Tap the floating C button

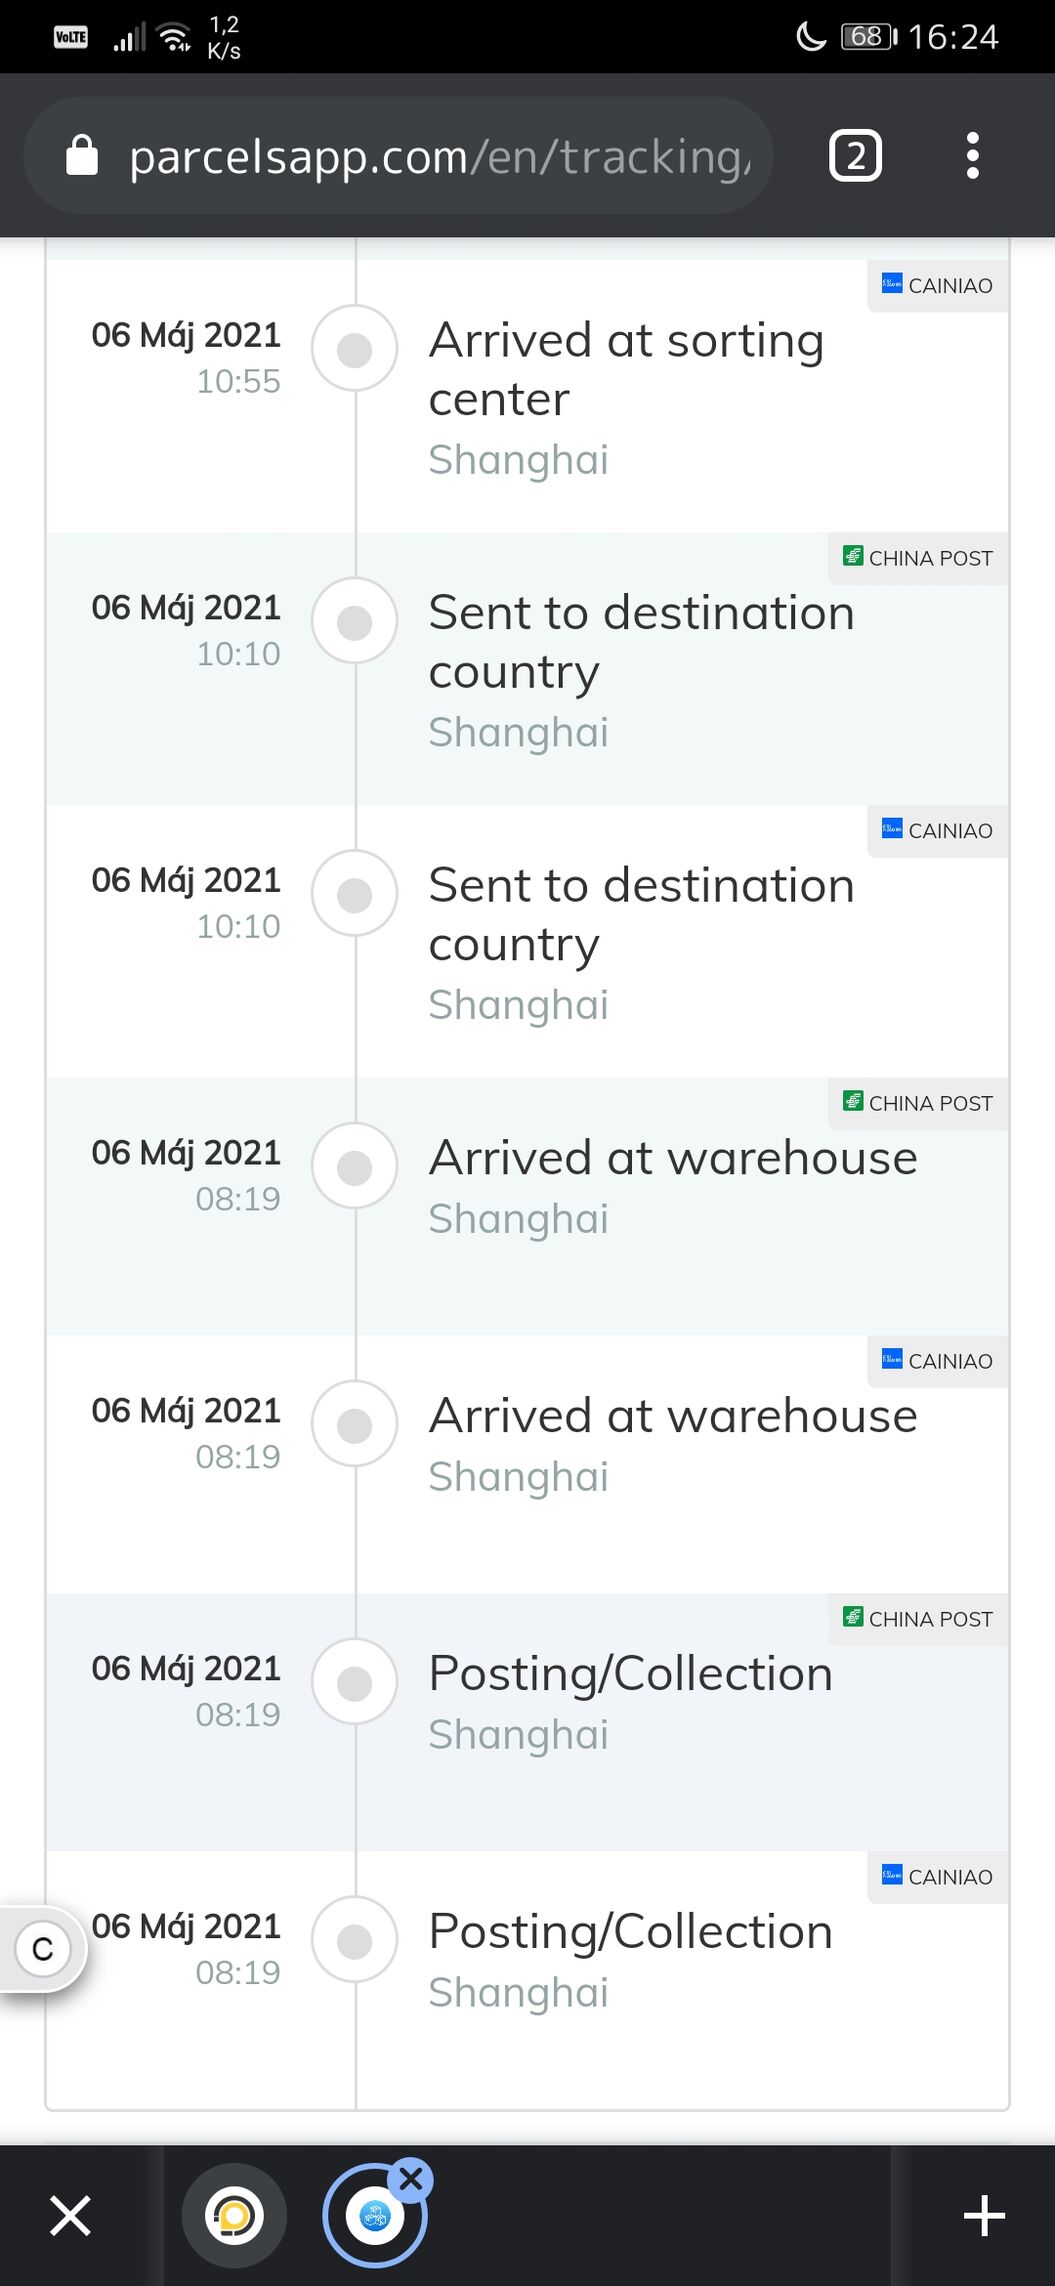[x=43, y=1949]
